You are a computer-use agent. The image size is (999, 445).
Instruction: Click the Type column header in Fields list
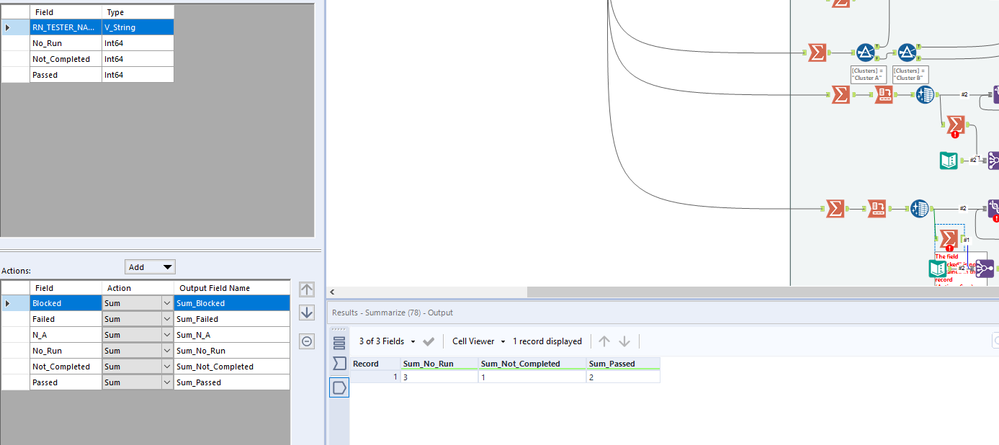point(138,12)
